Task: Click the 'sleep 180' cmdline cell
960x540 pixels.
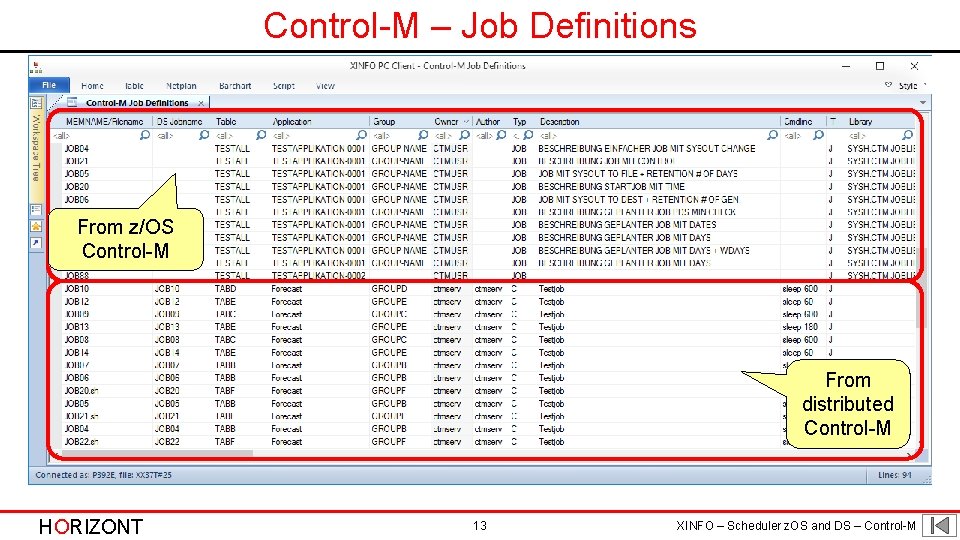Action: (x=800, y=327)
